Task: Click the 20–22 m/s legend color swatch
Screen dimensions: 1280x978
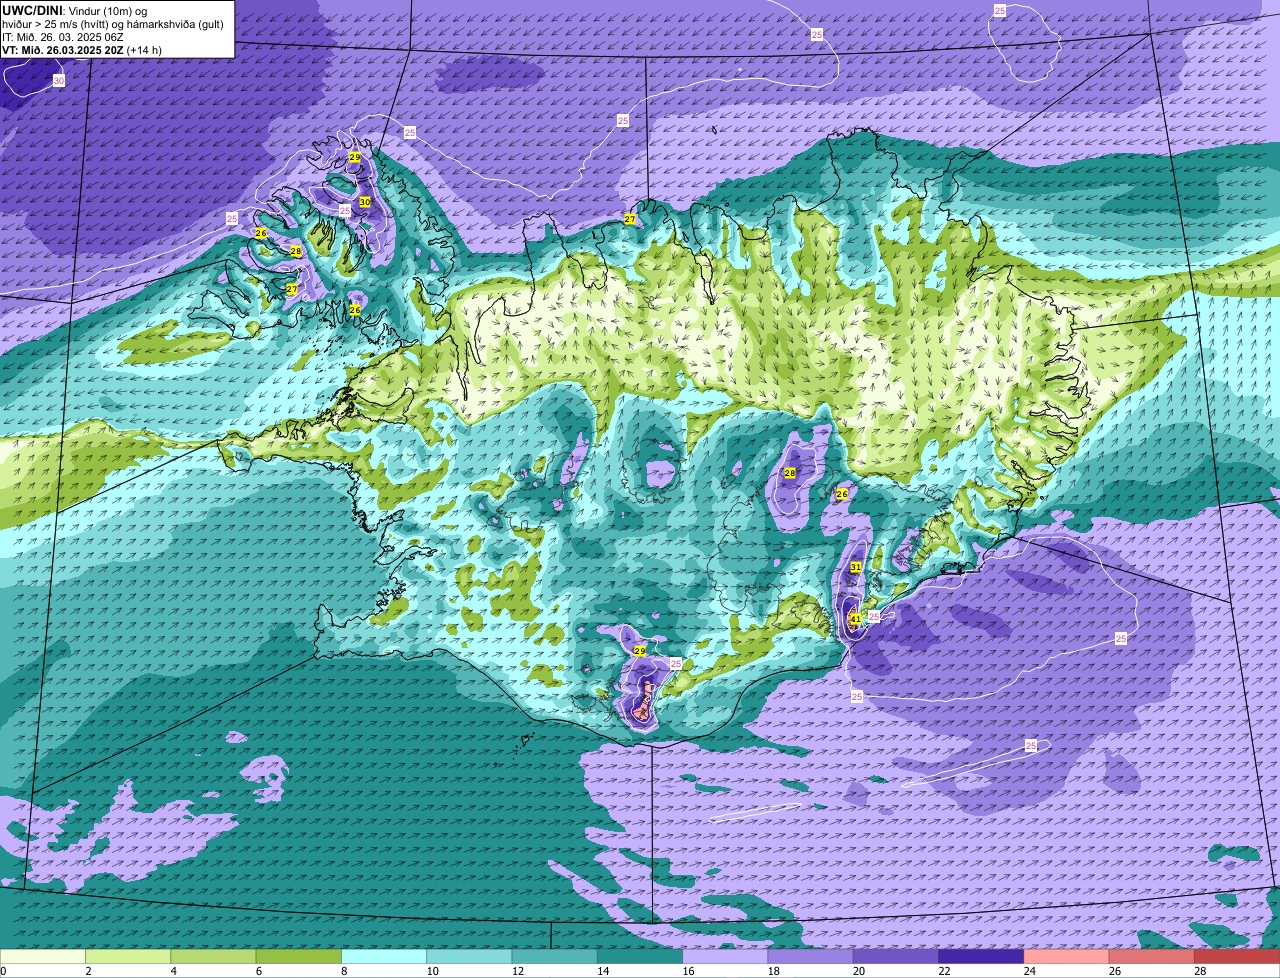Action: 896,956
